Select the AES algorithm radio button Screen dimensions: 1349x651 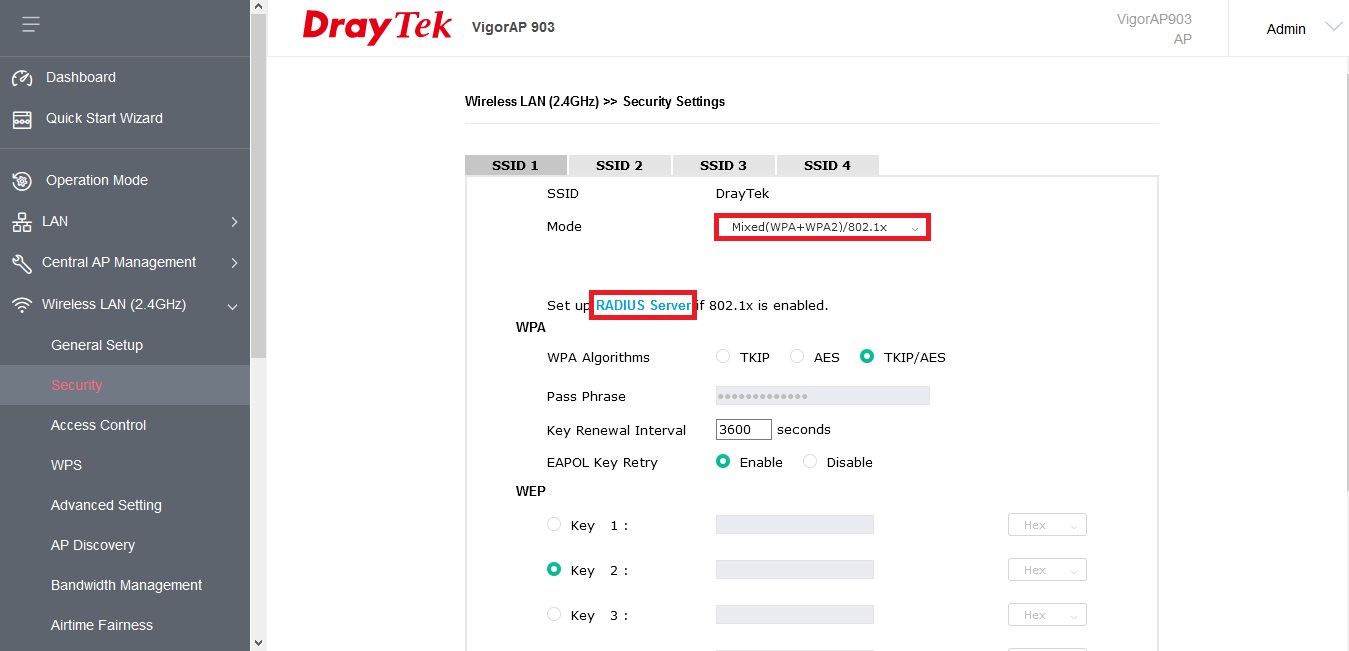pos(797,357)
